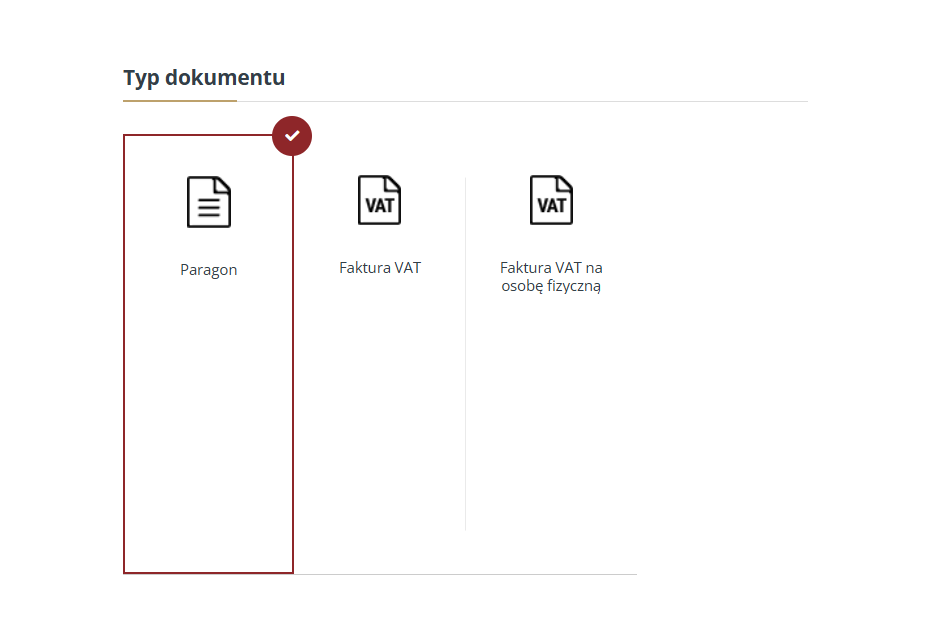Image resolution: width=930 pixels, height=620 pixels.
Task: Click the Faktura VAT document icon
Action: tap(380, 200)
